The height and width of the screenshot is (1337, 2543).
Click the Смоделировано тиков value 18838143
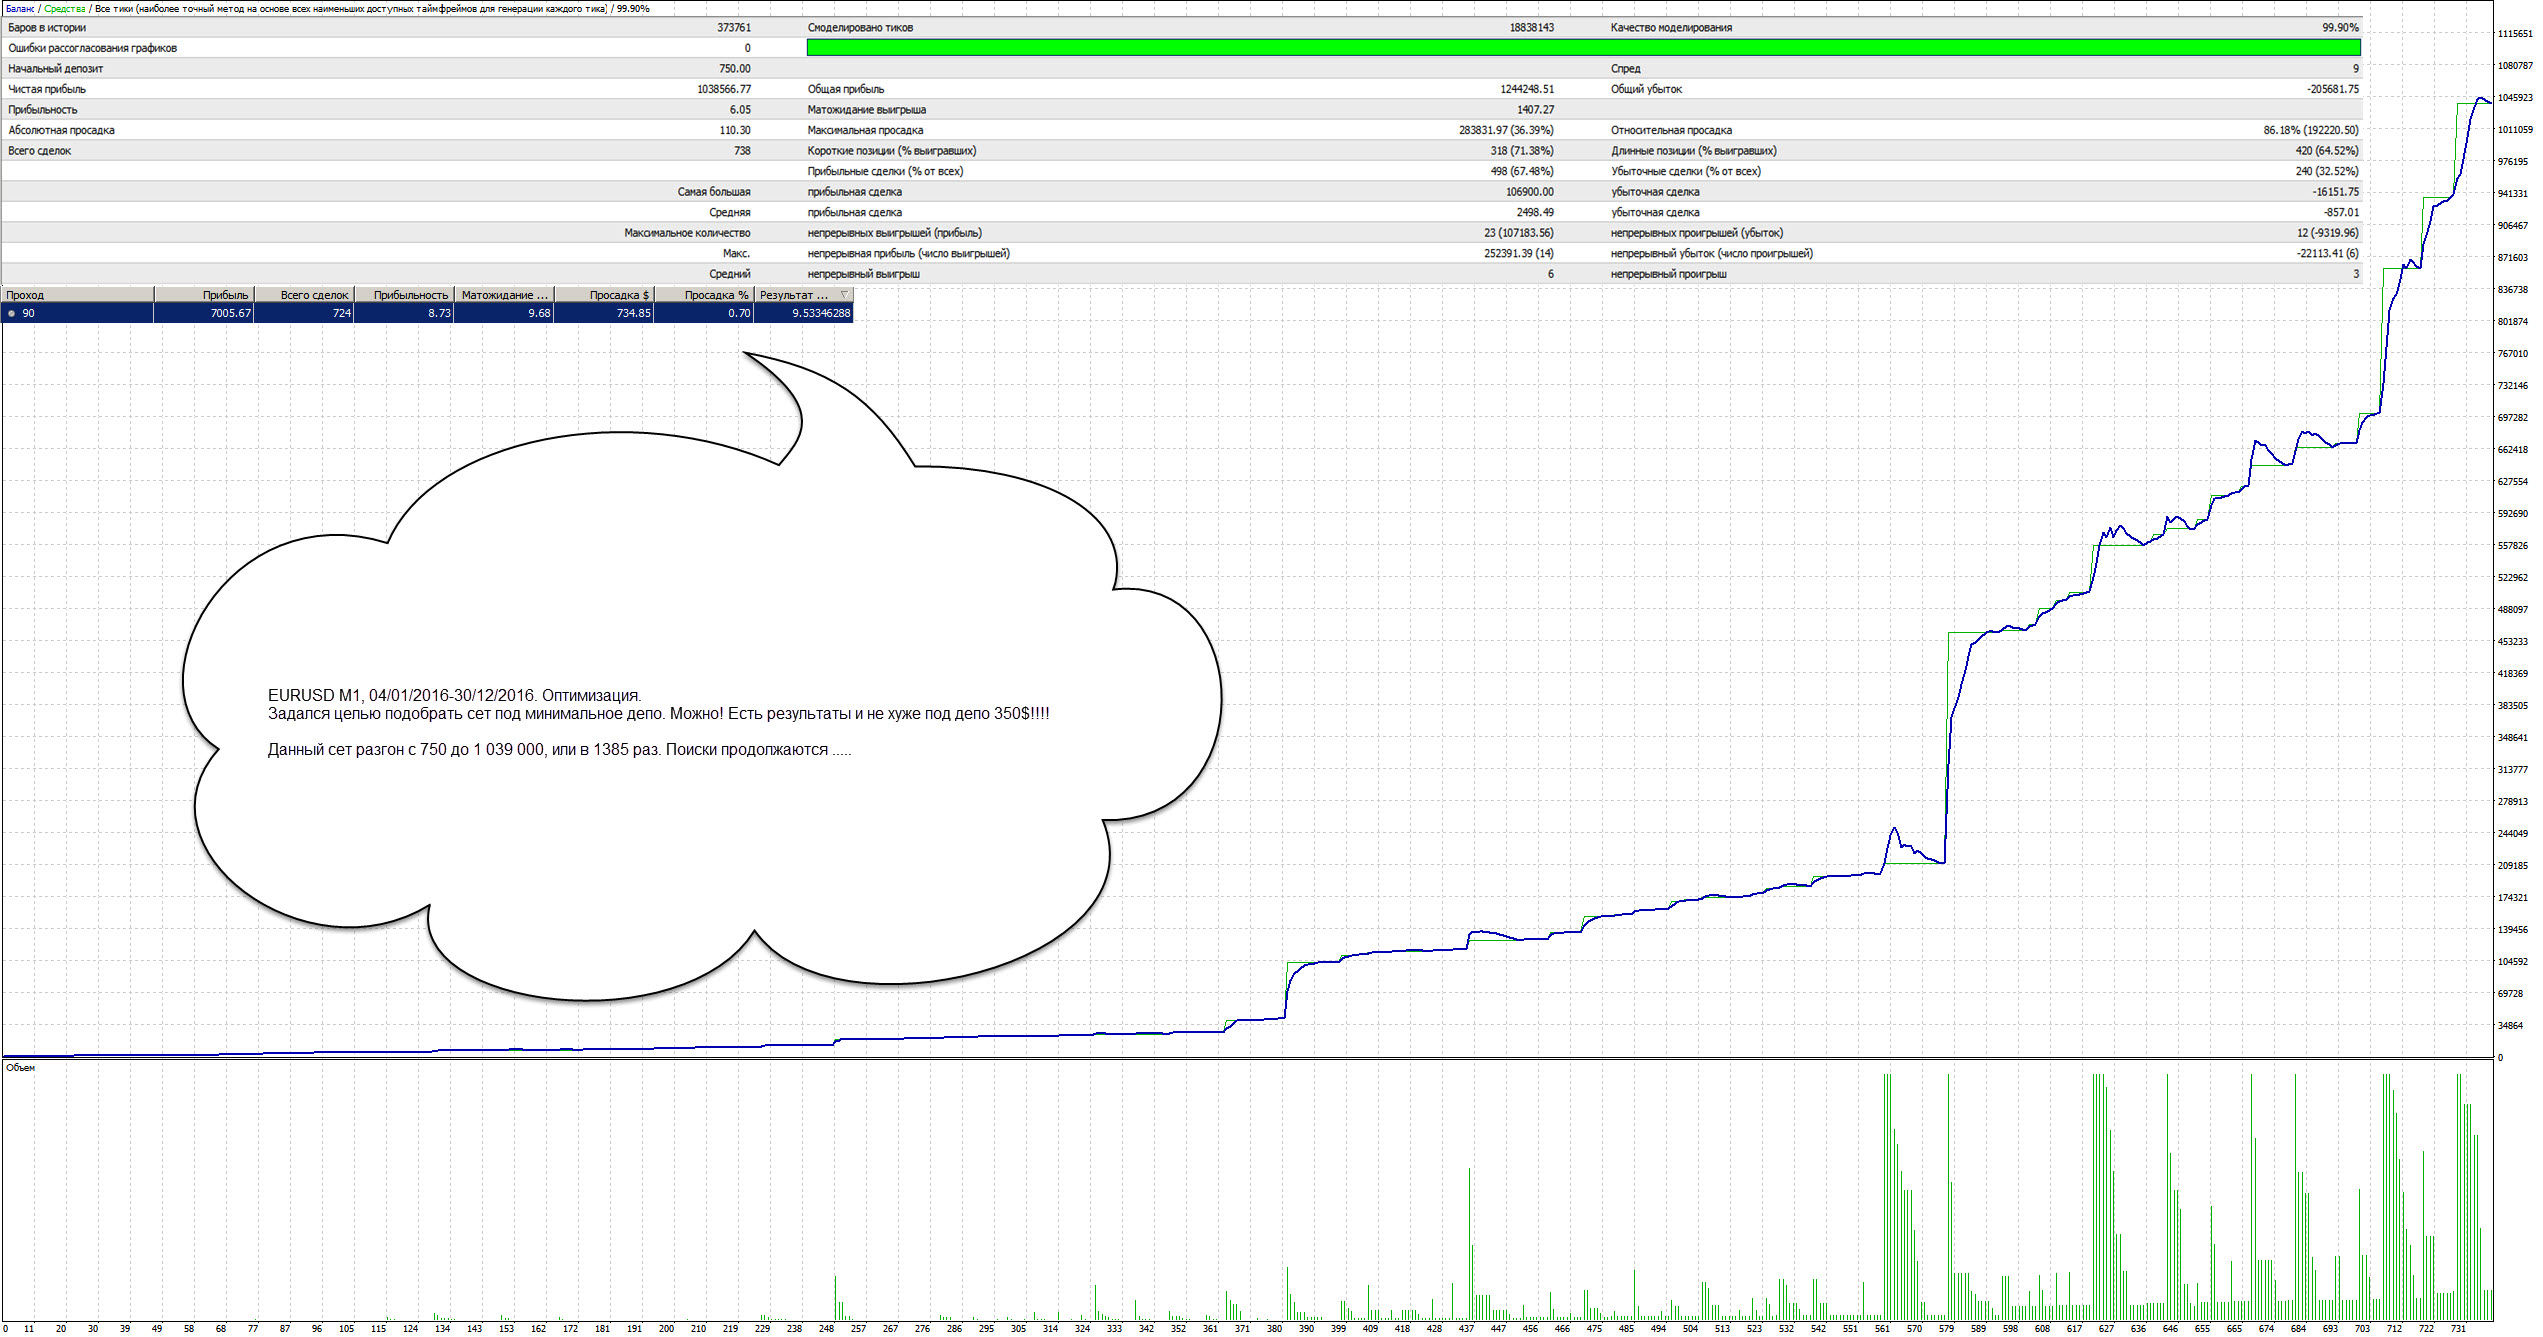point(1532,27)
